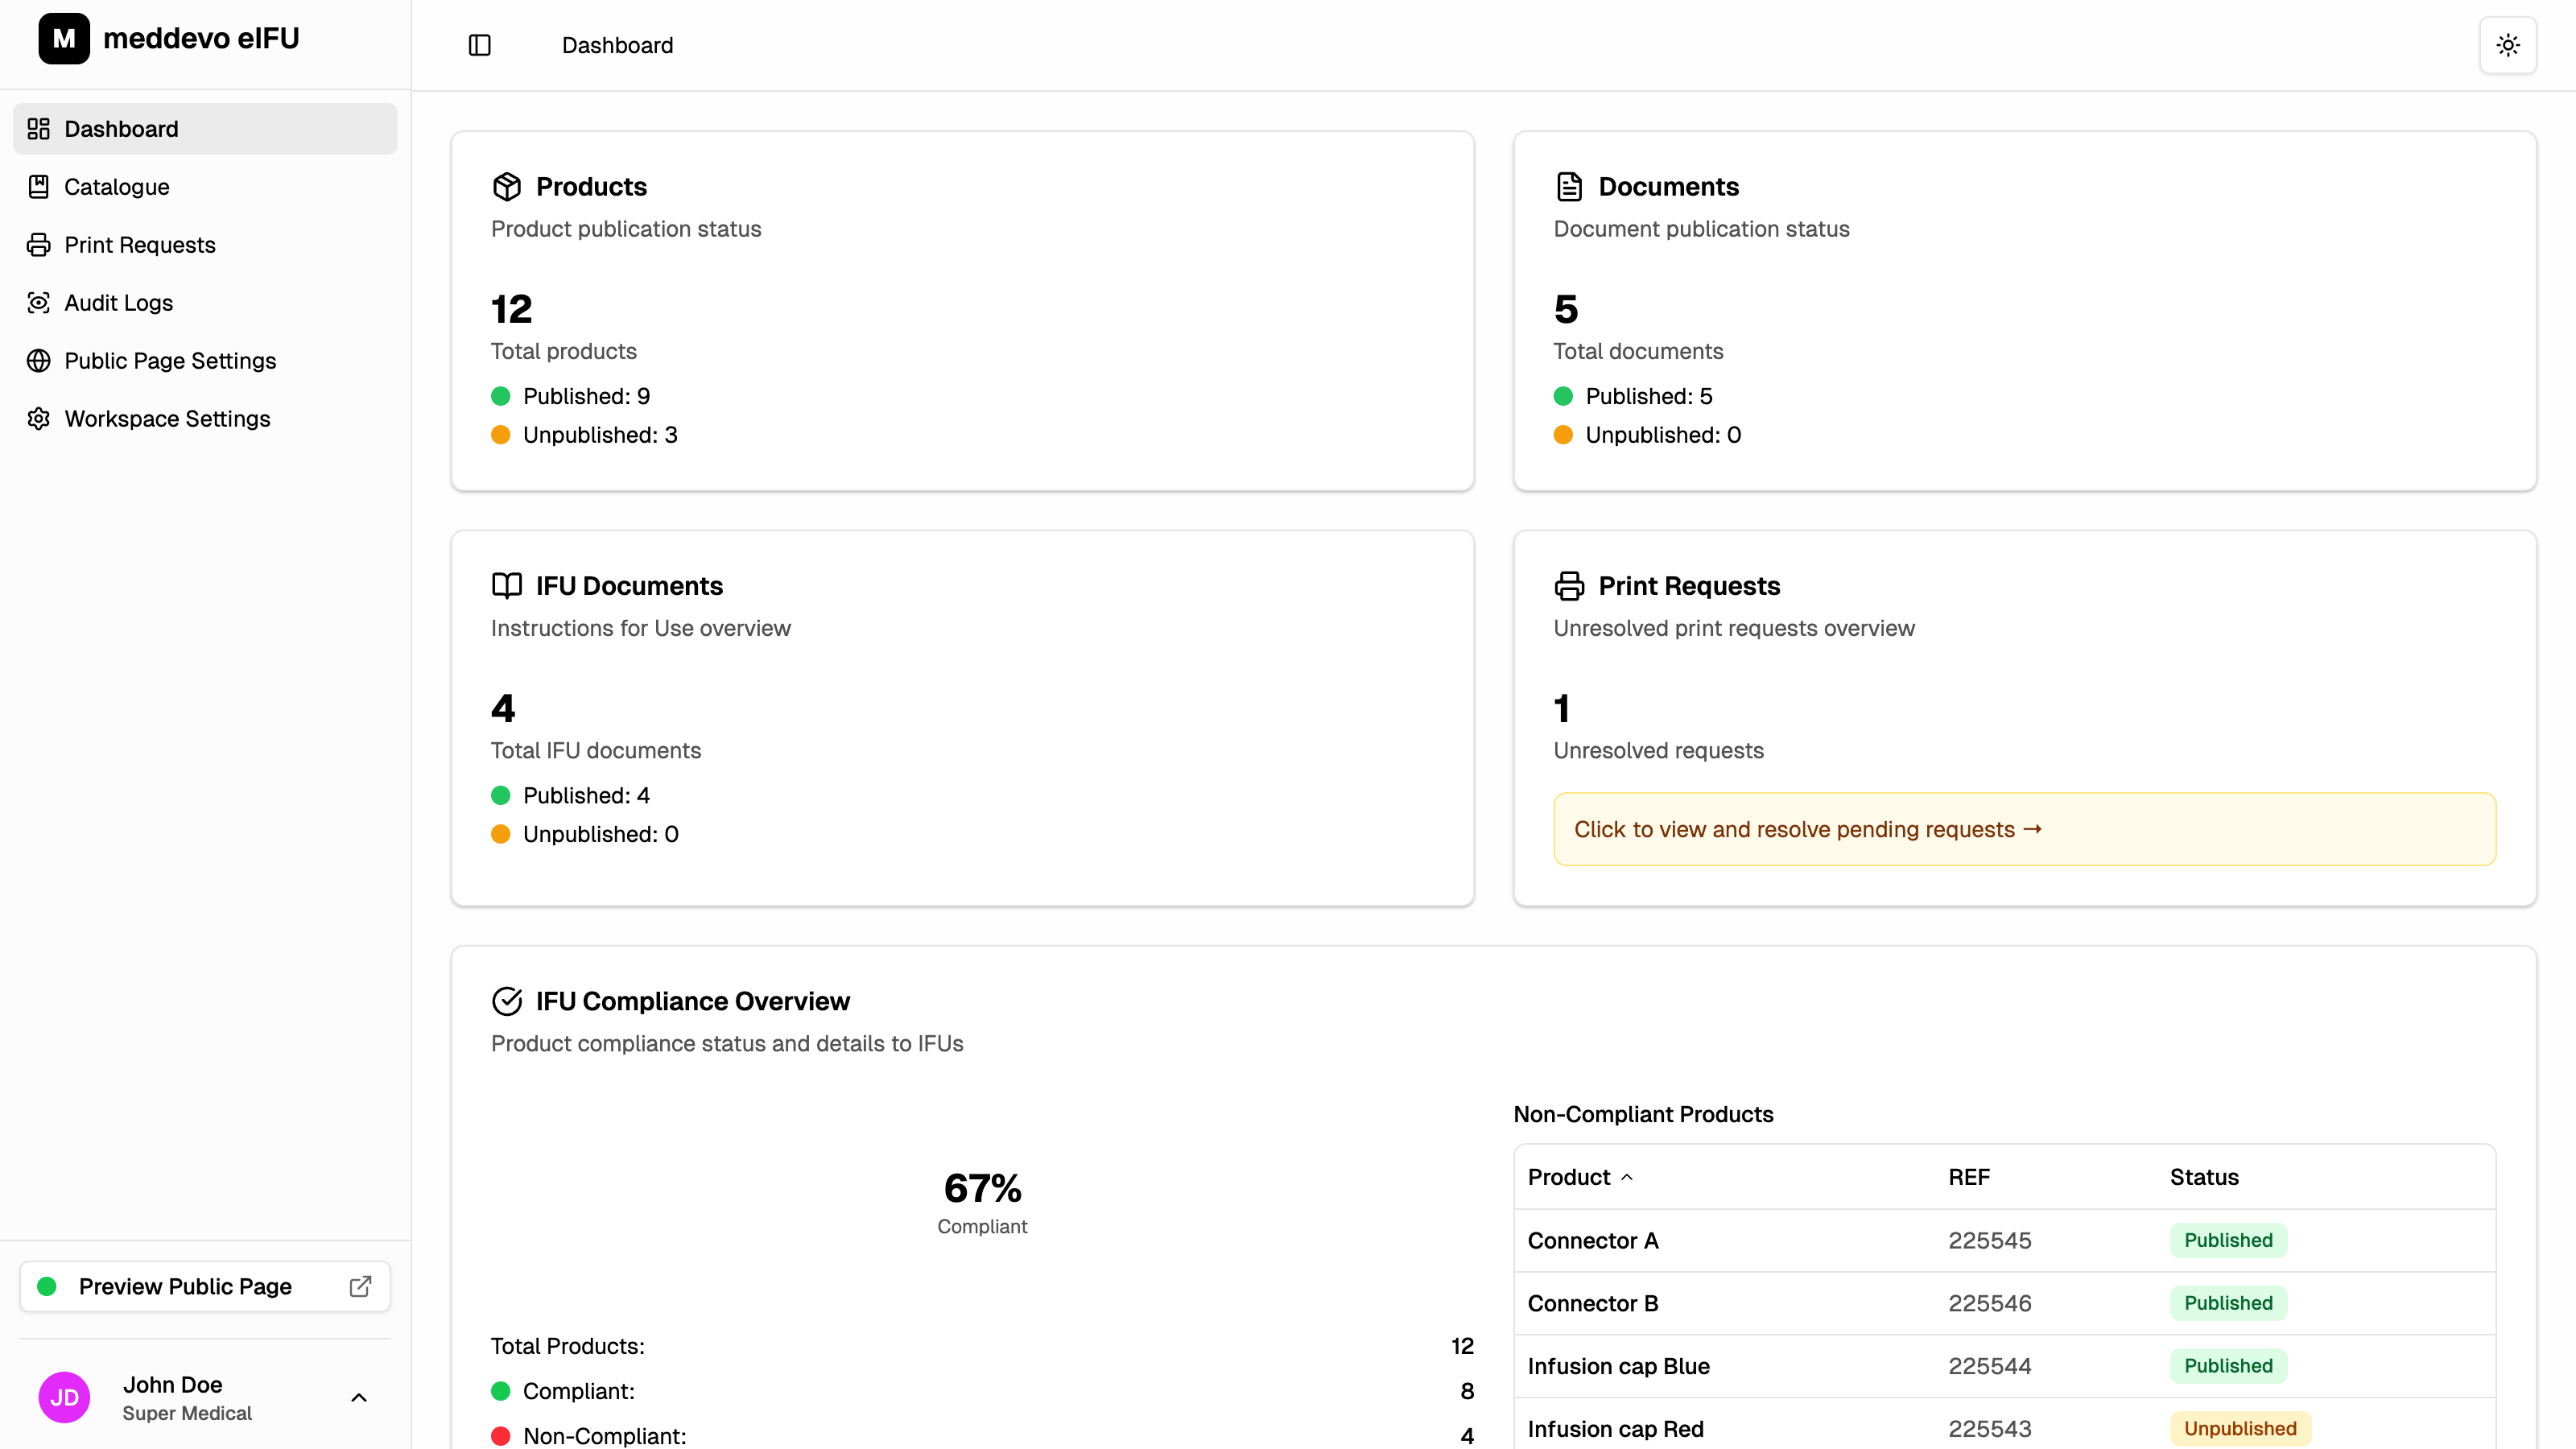Click the external link icon on Preview

click(x=360, y=1286)
